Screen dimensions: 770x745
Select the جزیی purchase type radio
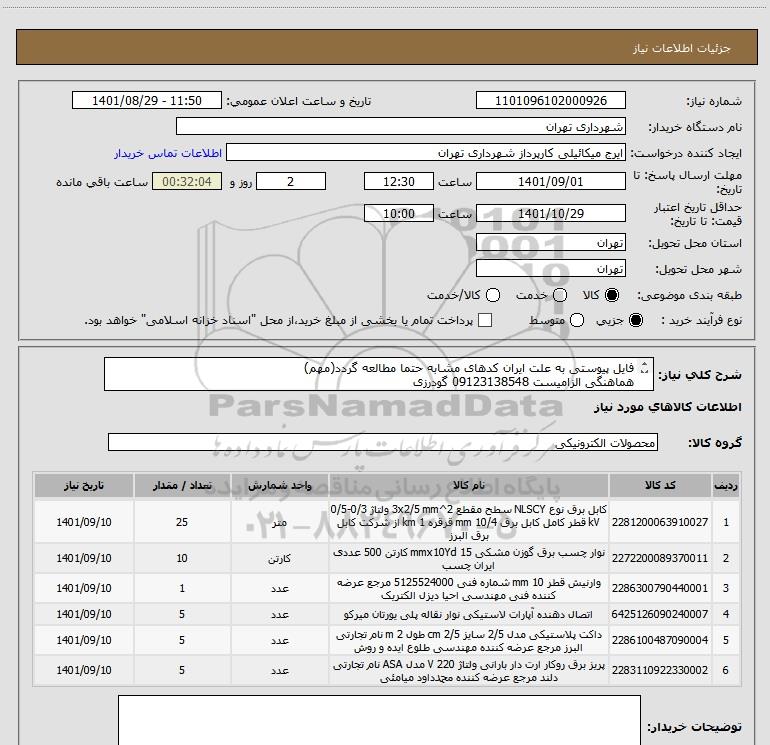(x=635, y=320)
